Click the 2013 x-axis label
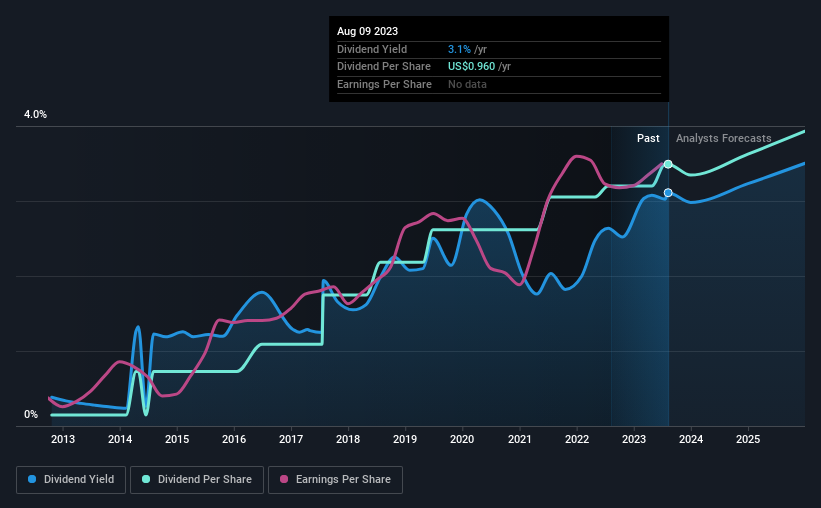 pyautogui.click(x=63, y=439)
